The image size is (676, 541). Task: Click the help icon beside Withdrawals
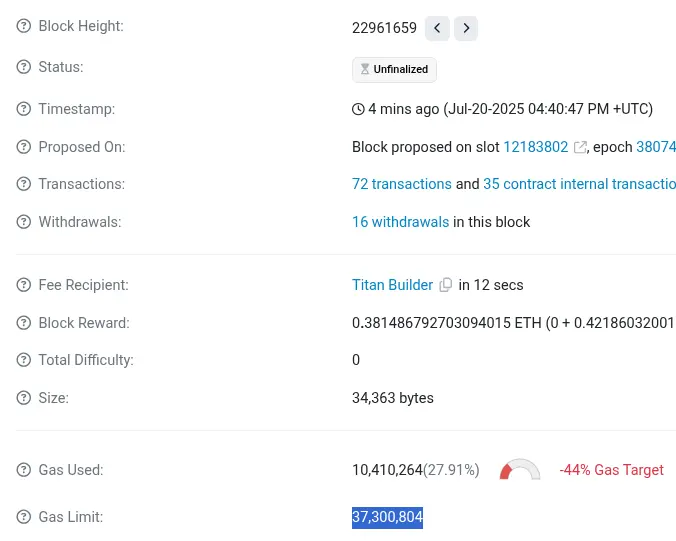(24, 222)
